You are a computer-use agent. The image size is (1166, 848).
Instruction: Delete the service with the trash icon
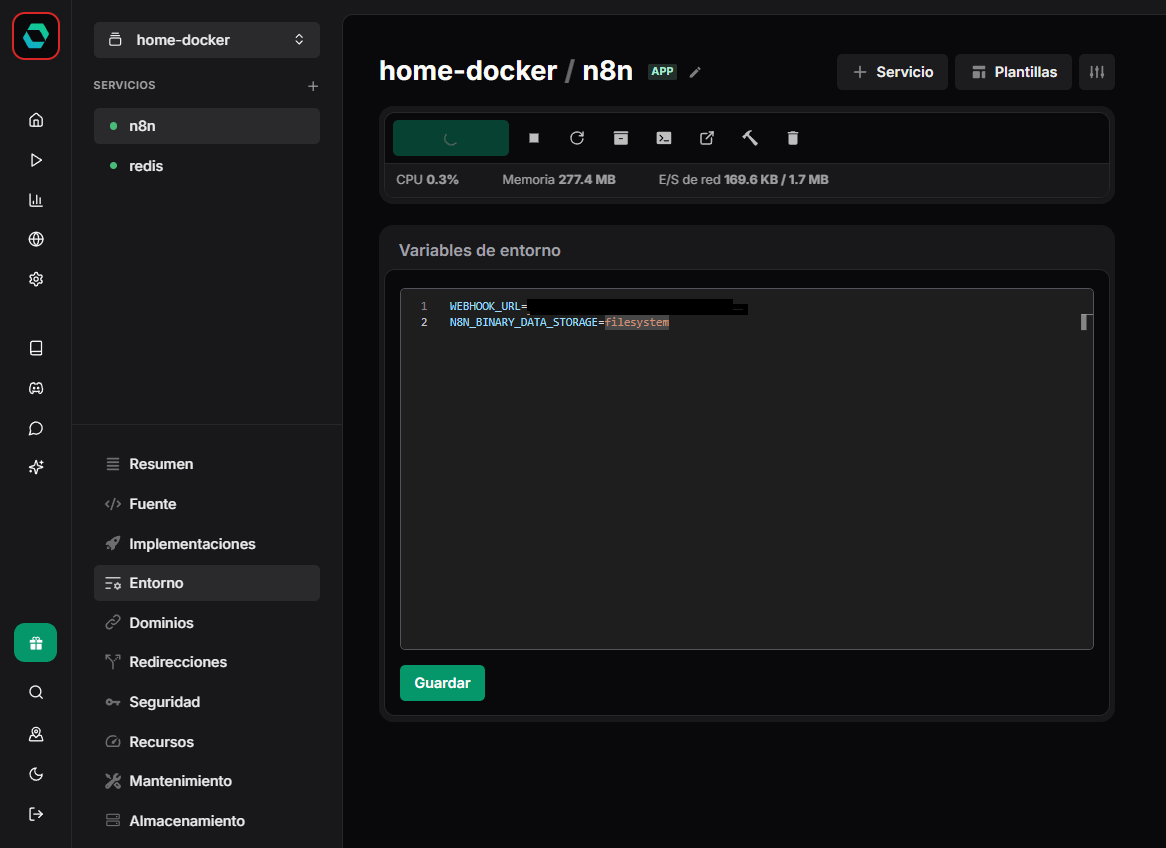tap(793, 138)
